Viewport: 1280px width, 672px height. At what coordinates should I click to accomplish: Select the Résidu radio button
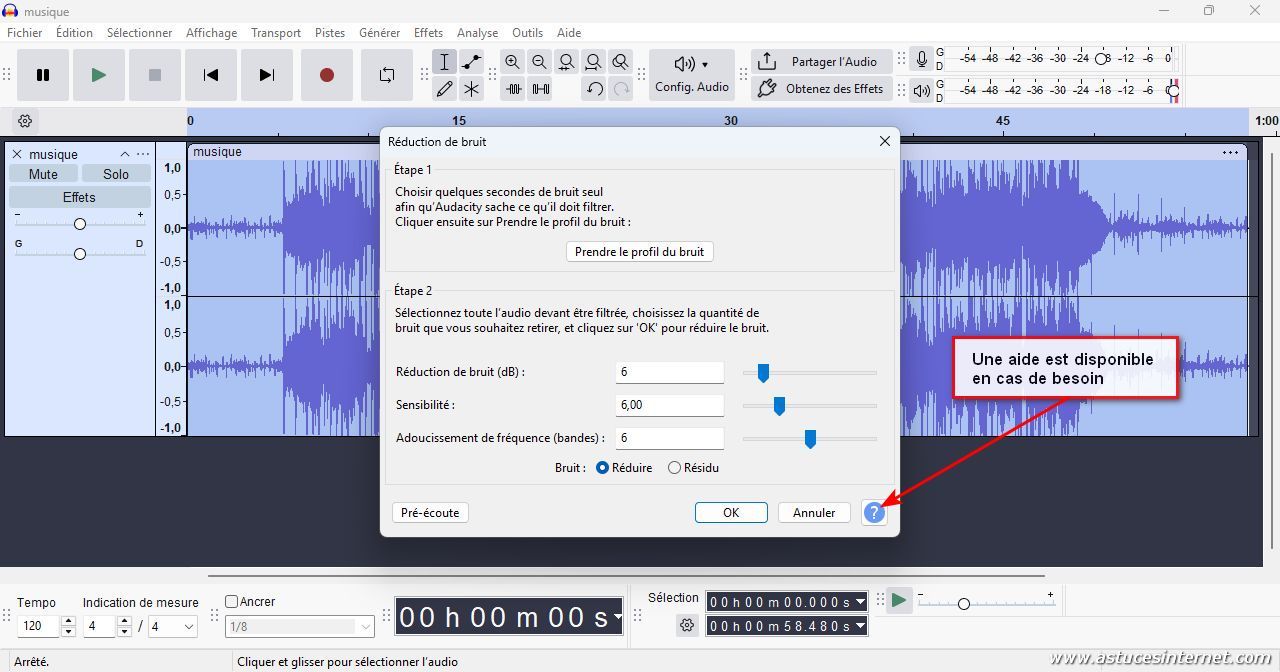[674, 468]
